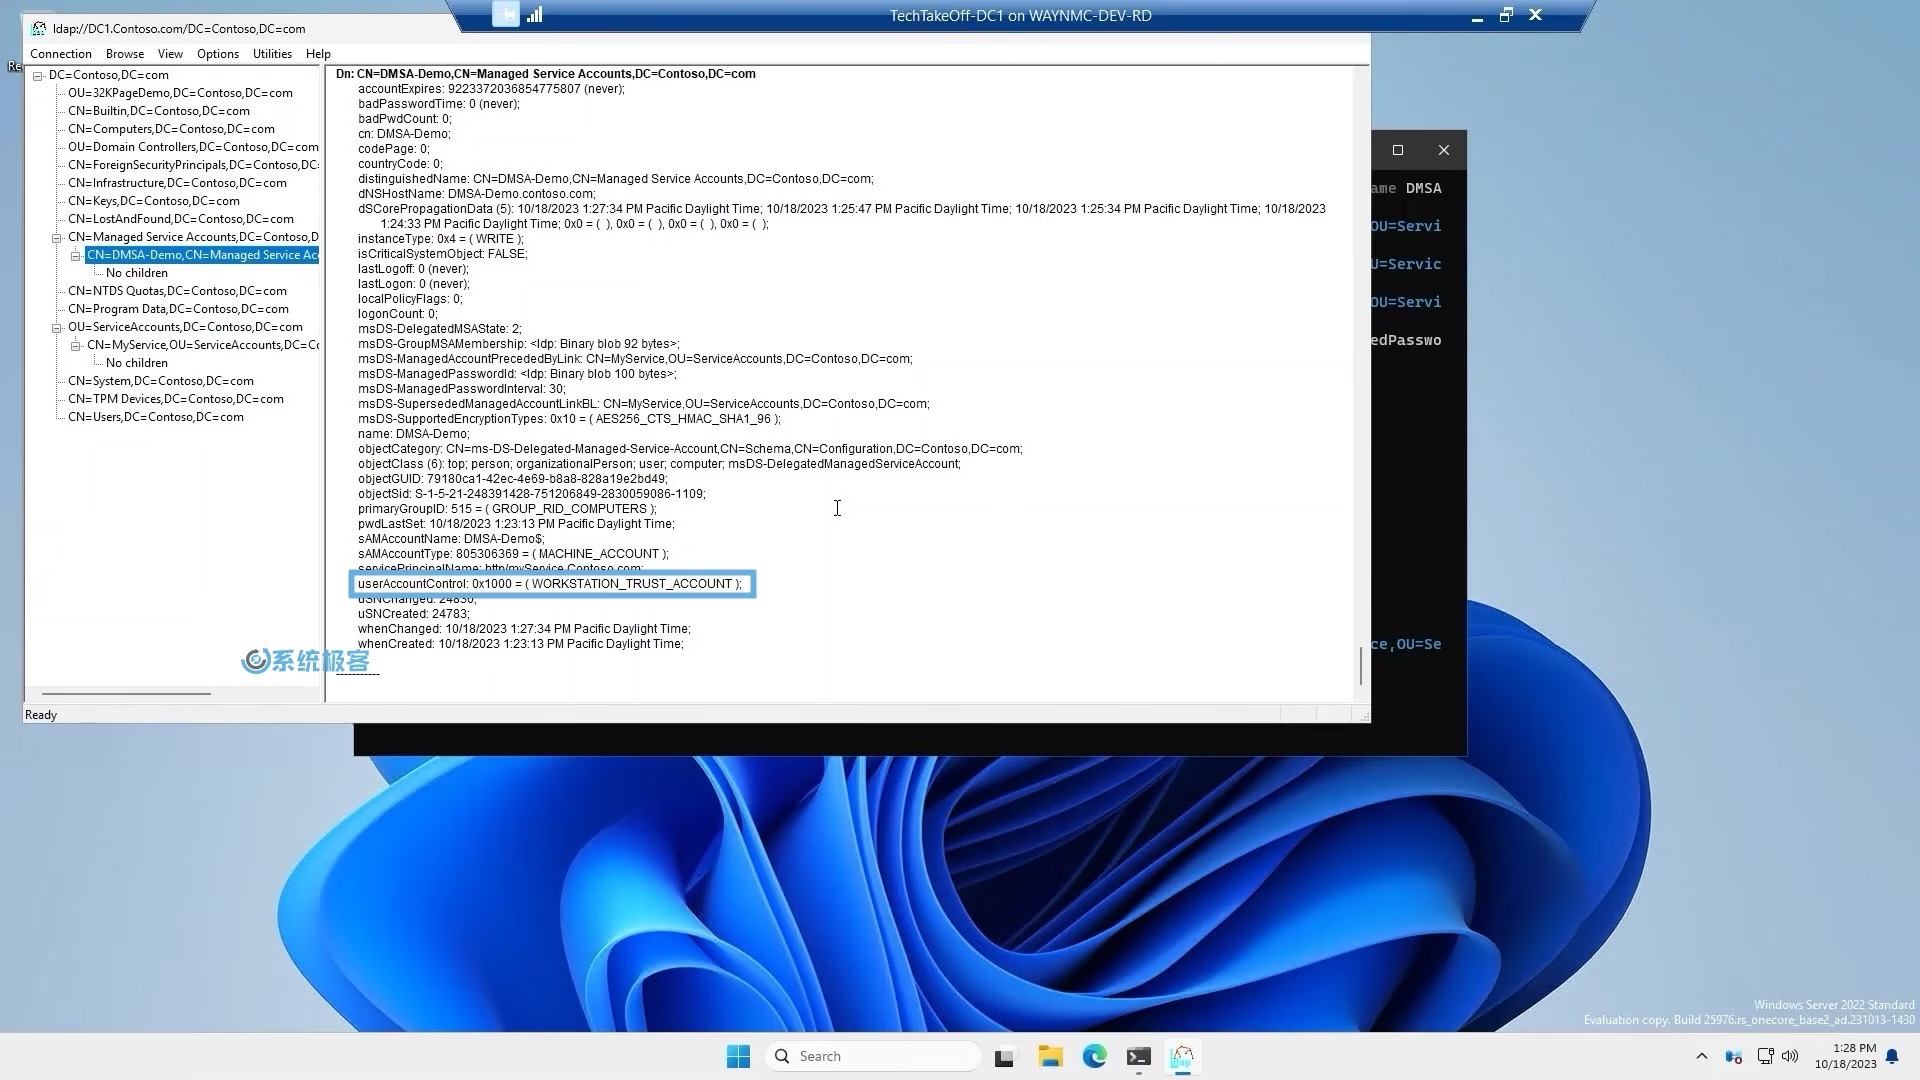Collapse the CN=DMSA-Demo tree node
This screenshot has width=1920, height=1080.
75,256
